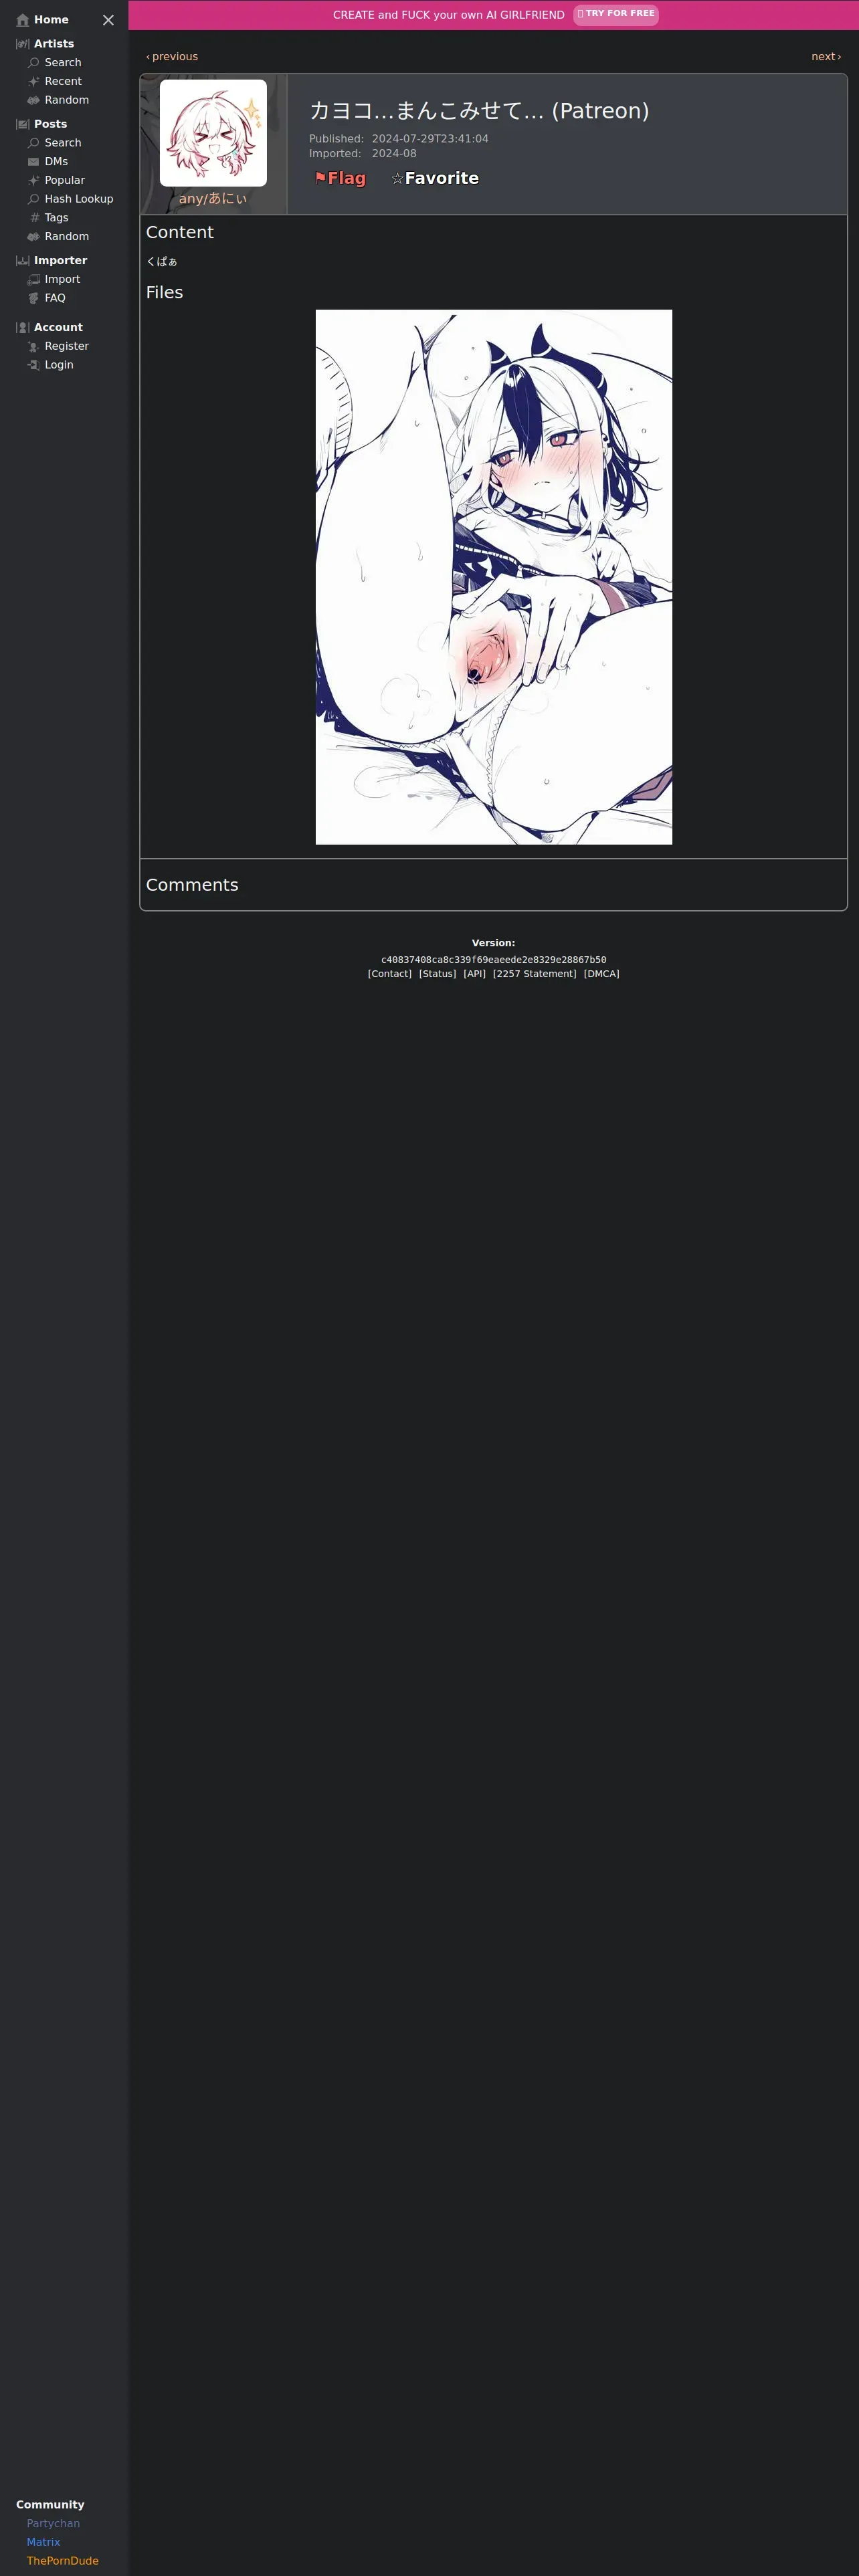Click the version hash c40837408ca8c339f69eaeede2e8329e28867b50

pyautogui.click(x=494, y=960)
